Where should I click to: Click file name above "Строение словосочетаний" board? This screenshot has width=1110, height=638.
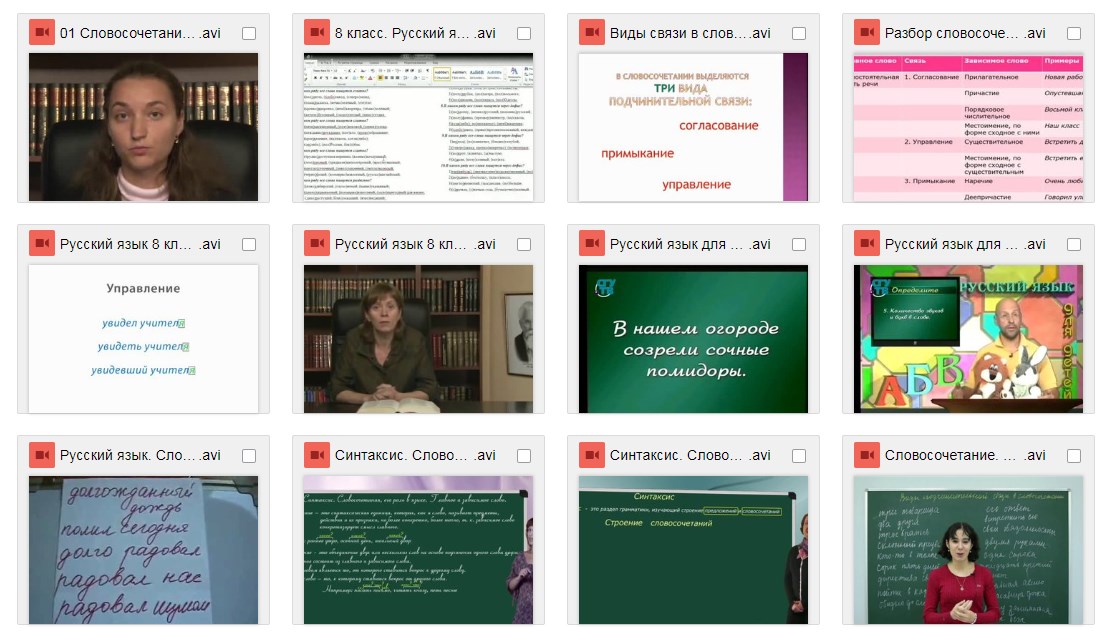click(x=690, y=455)
